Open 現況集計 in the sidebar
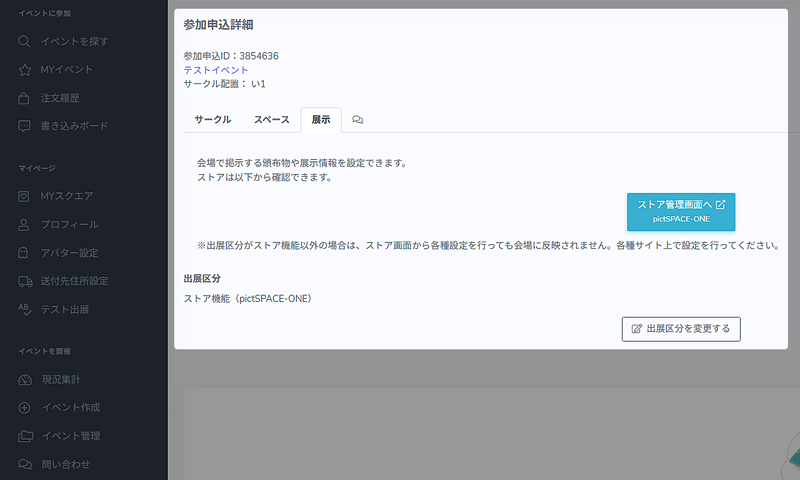The image size is (800, 480). tap(60, 380)
